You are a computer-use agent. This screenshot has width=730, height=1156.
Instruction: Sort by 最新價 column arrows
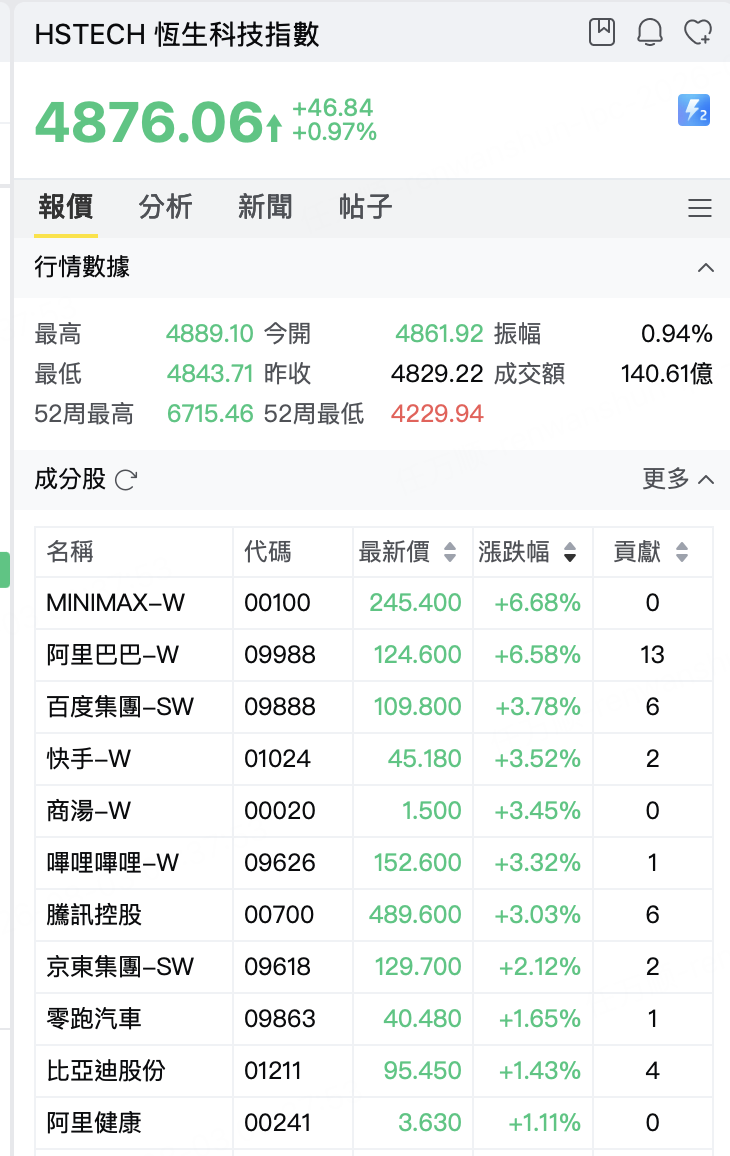point(450,551)
